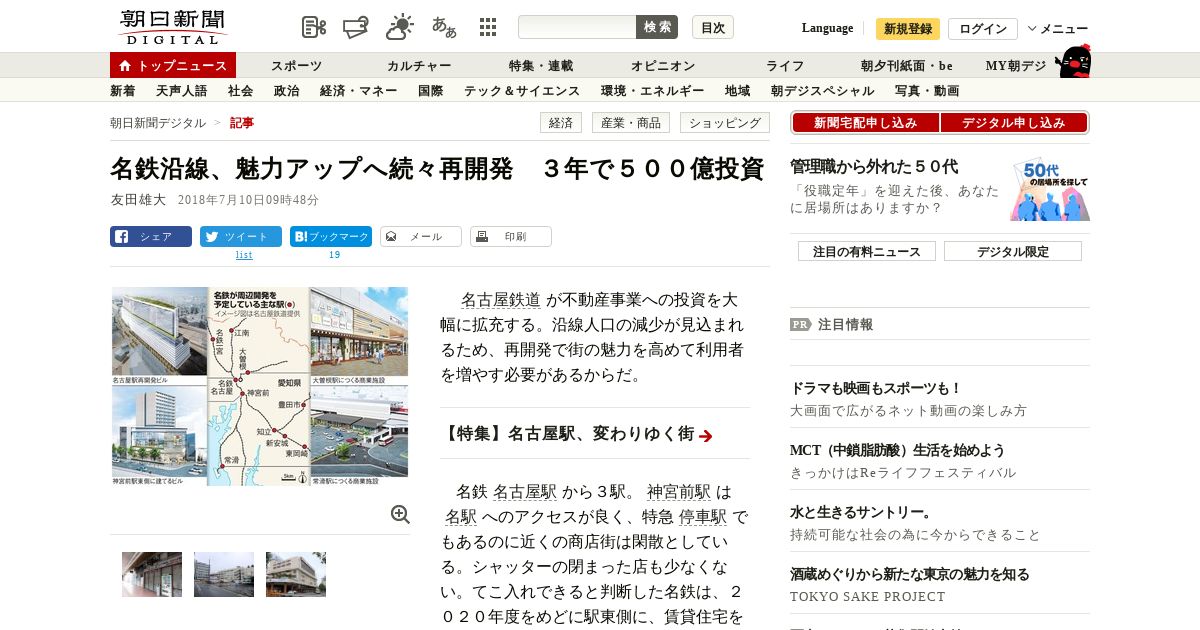Viewport: 1200px width, 630px height.
Task: View third small photo thumbnail
Action: 296,575
